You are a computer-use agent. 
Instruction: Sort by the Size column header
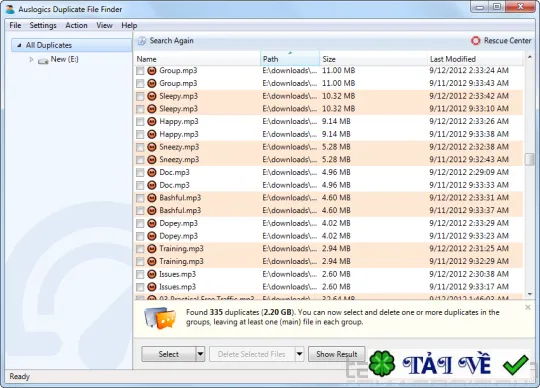tap(373, 59)
